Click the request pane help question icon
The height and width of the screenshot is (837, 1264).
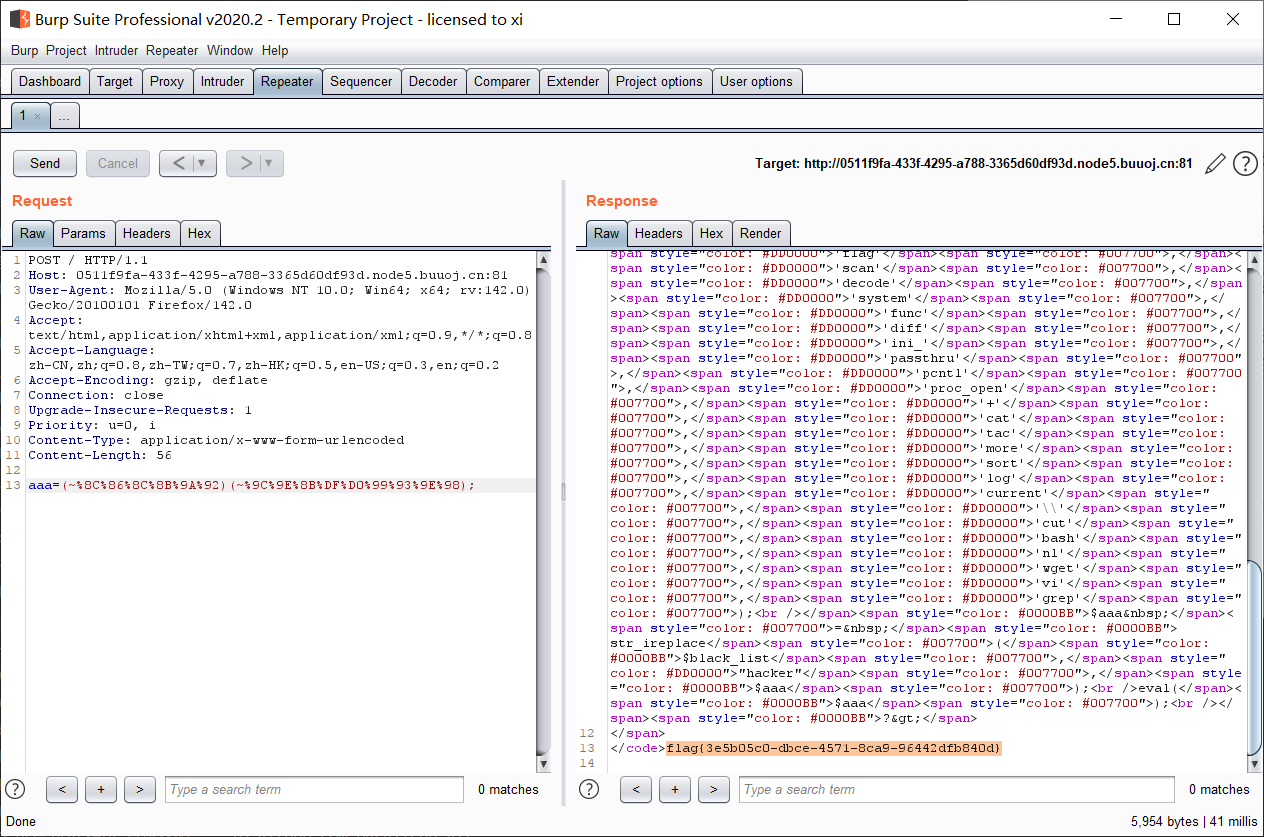coord(15,789)
